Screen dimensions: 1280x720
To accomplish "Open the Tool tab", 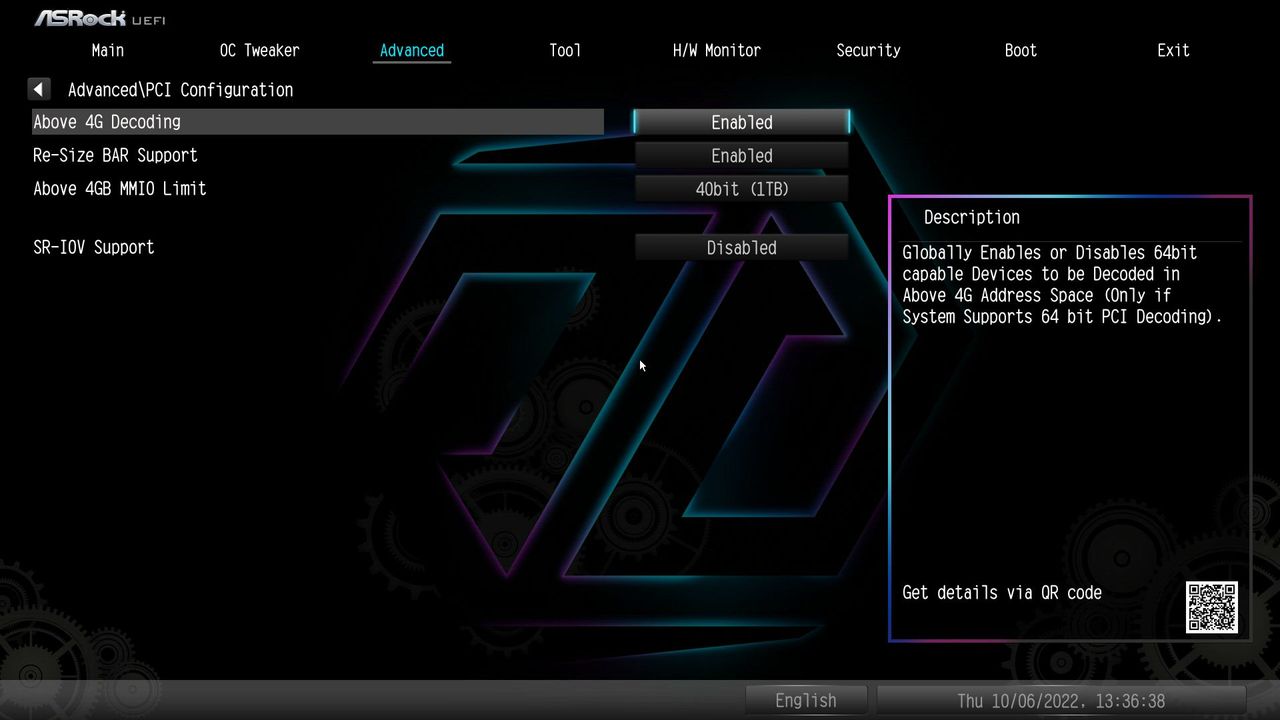I will point(565,50).
